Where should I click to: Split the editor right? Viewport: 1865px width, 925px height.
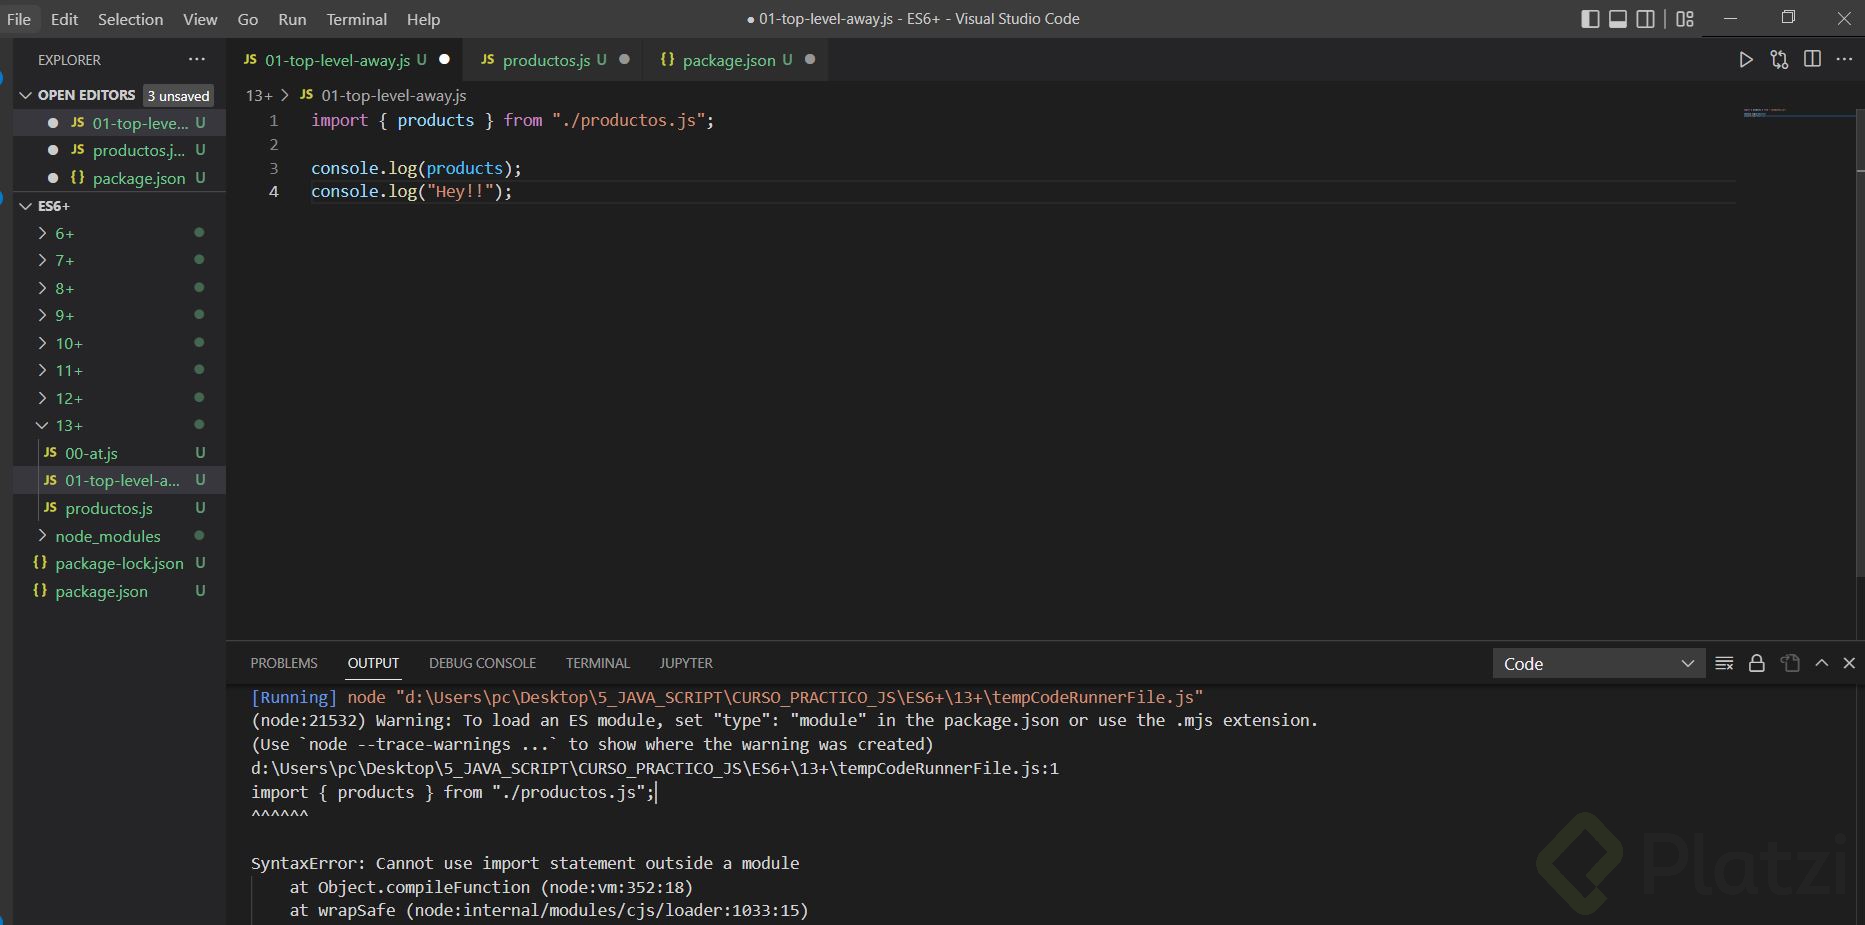[1812, 60]
